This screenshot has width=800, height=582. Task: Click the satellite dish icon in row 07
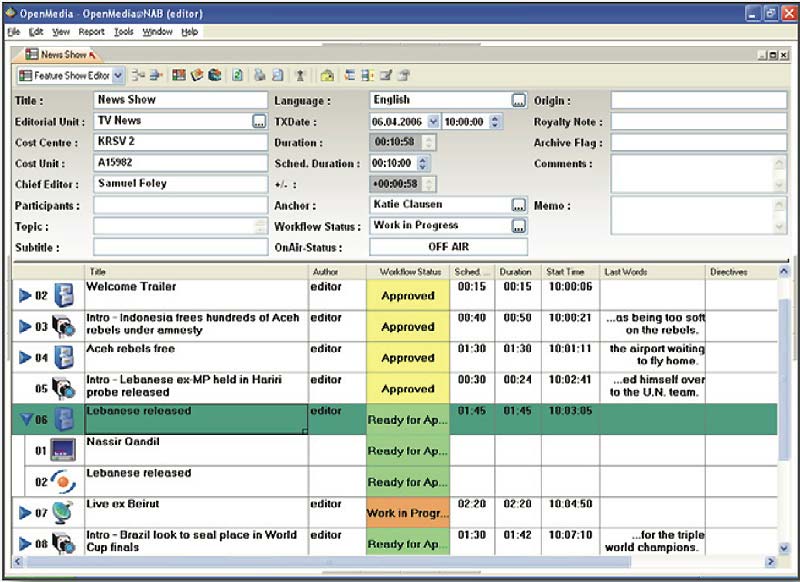(65, 513)
